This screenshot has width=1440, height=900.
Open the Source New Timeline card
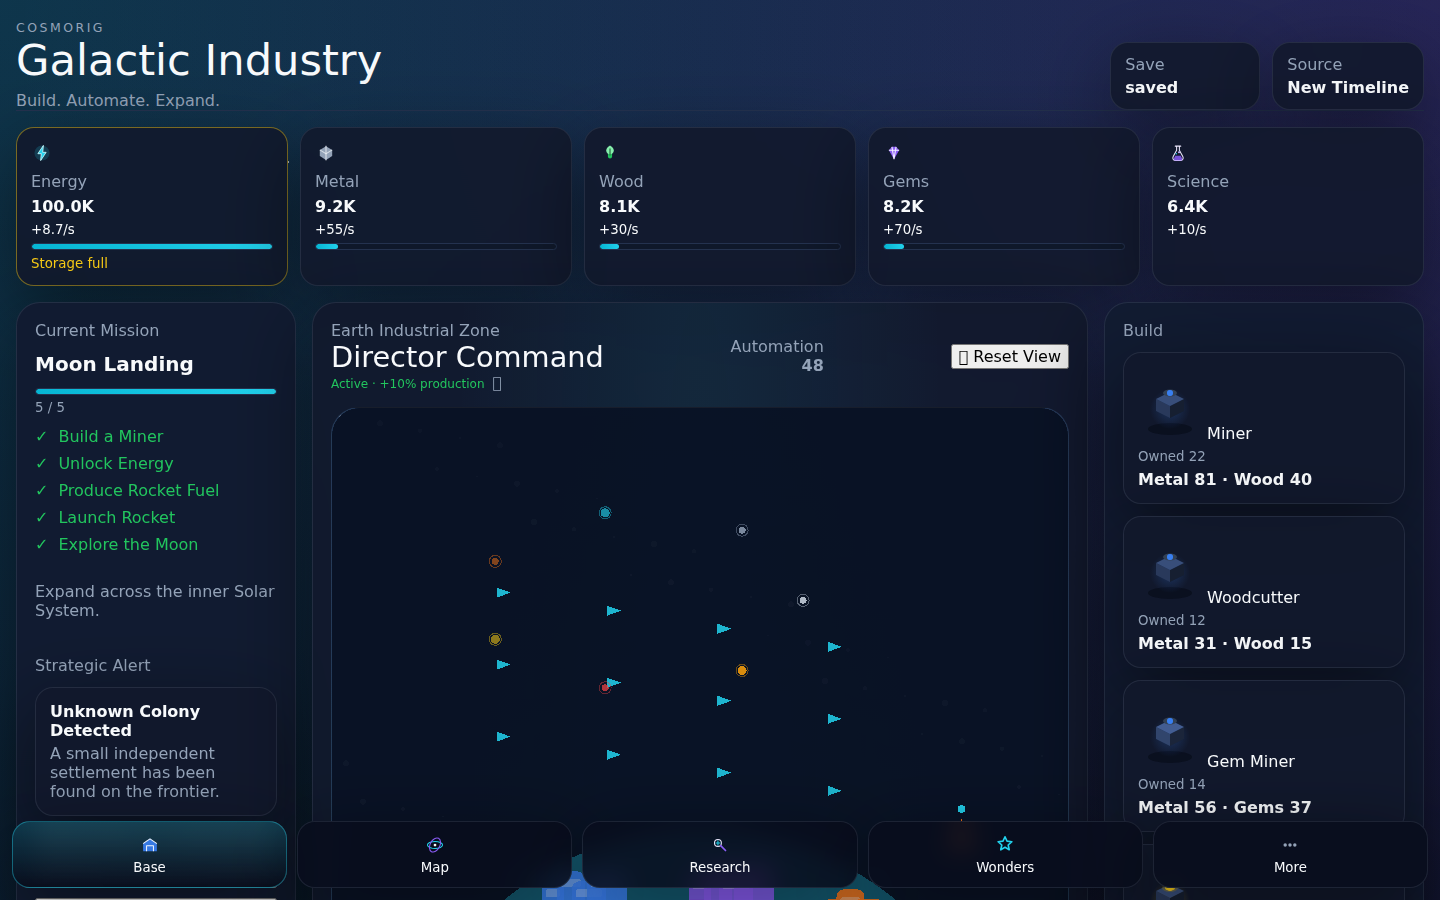1348,76
